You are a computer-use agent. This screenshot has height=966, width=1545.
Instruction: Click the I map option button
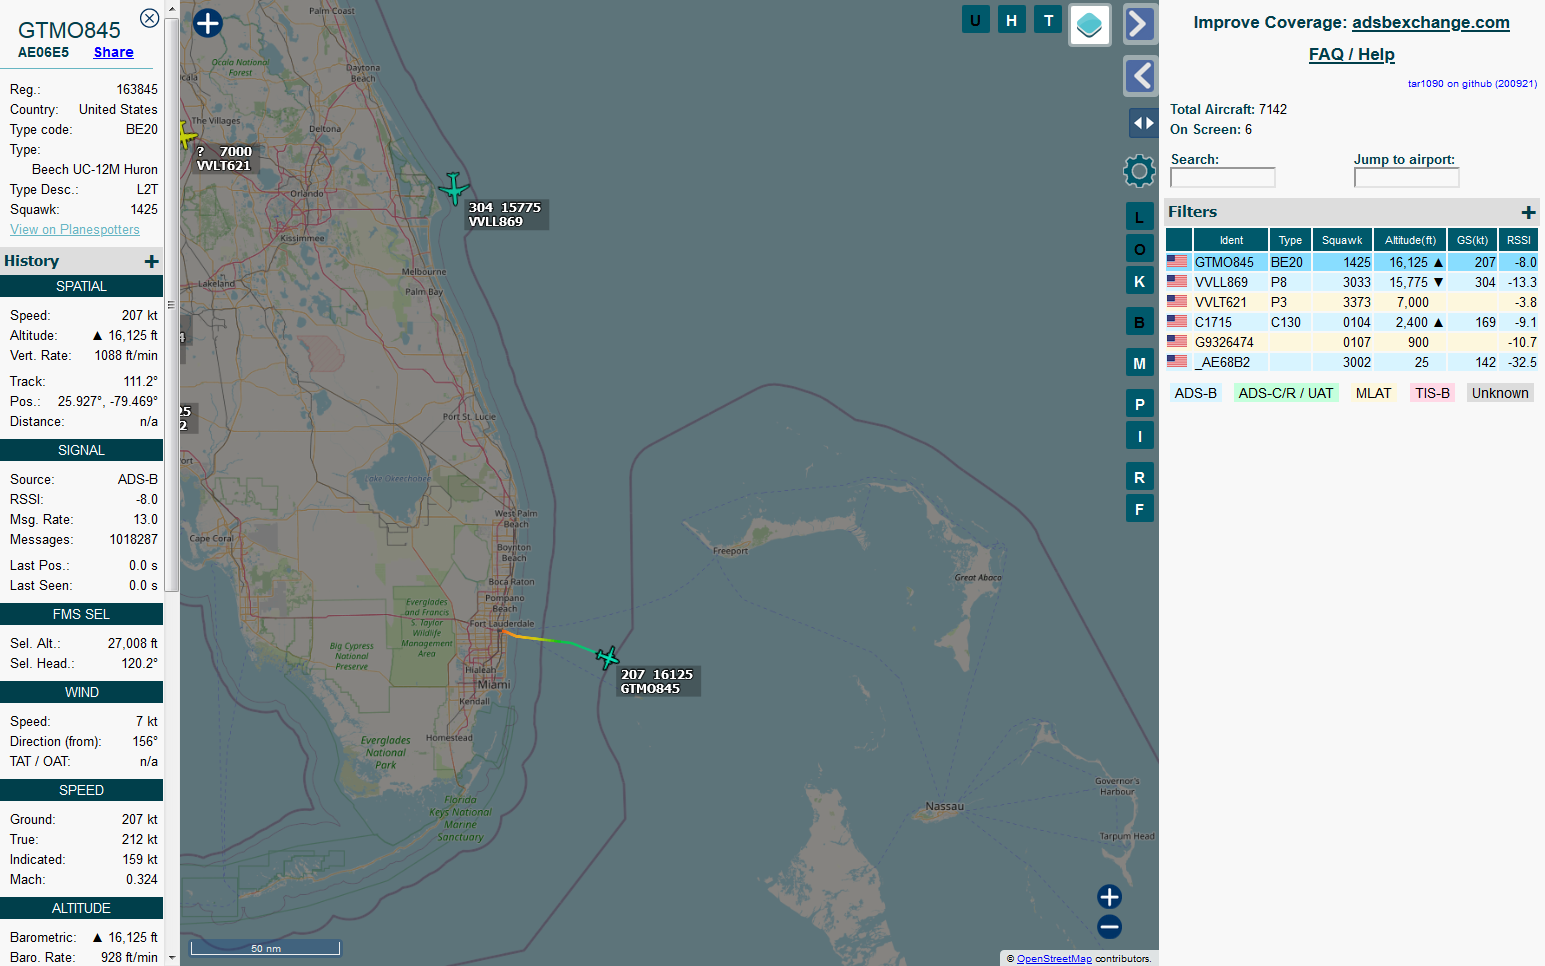1139,436
